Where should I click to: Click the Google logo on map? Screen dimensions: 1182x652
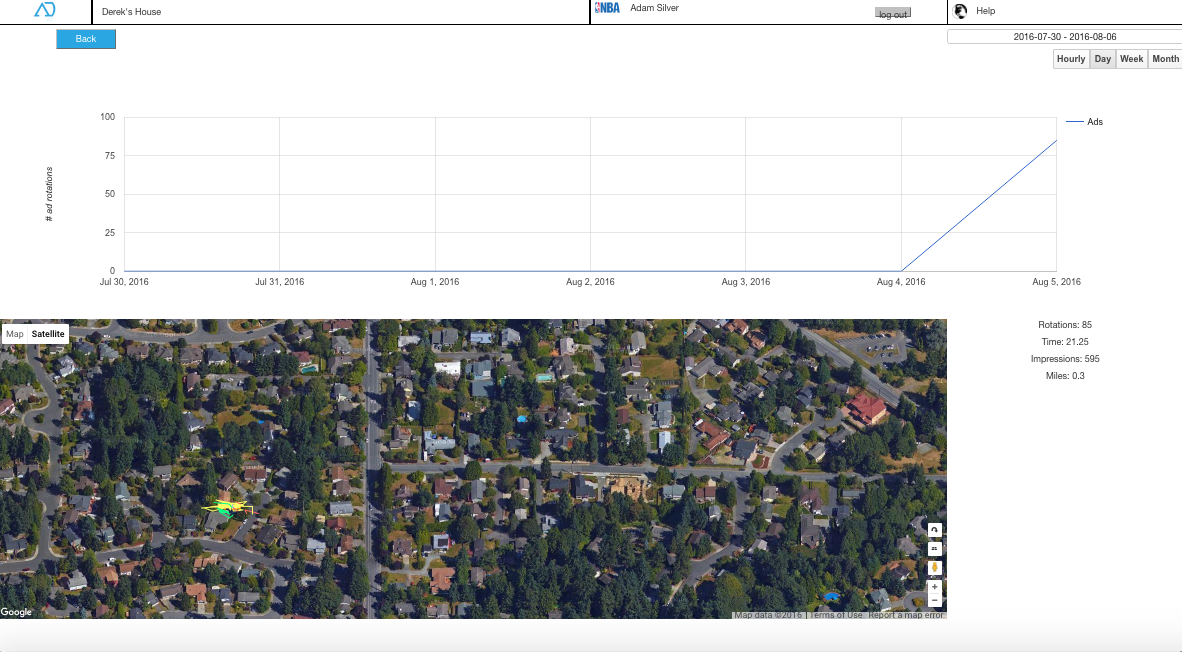(x=17, y=612)
